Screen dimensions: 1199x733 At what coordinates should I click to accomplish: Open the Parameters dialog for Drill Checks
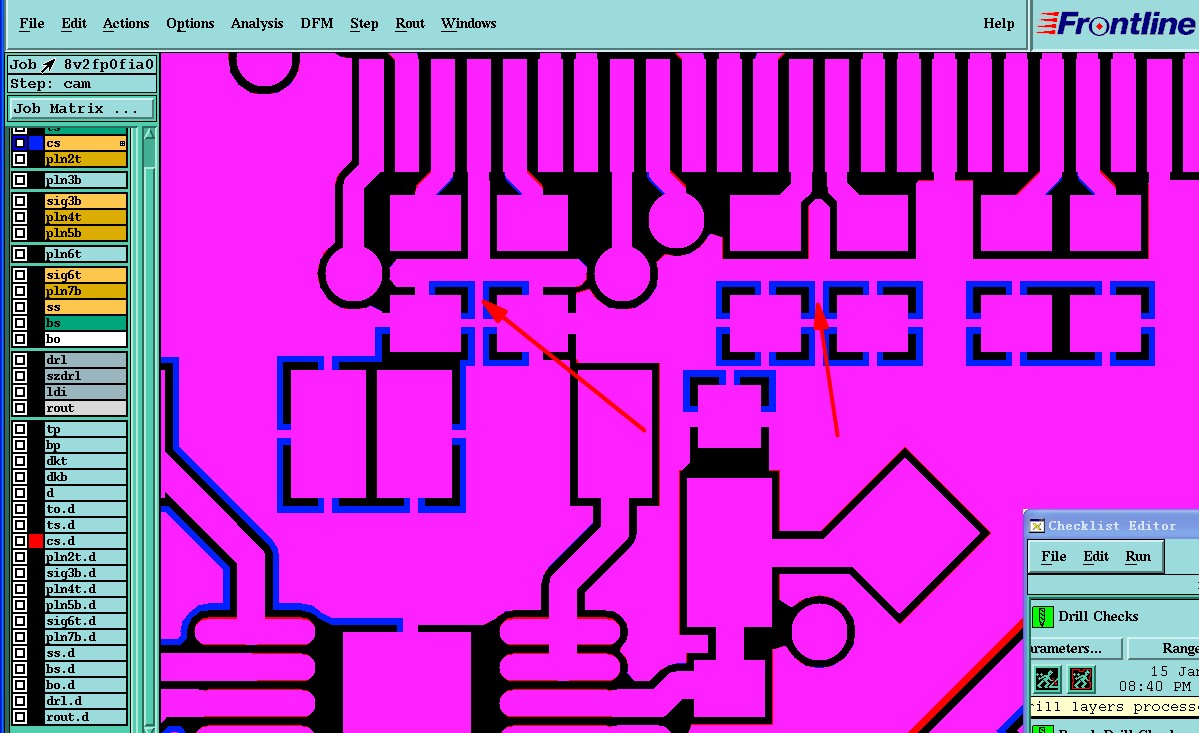(1074, 648)
